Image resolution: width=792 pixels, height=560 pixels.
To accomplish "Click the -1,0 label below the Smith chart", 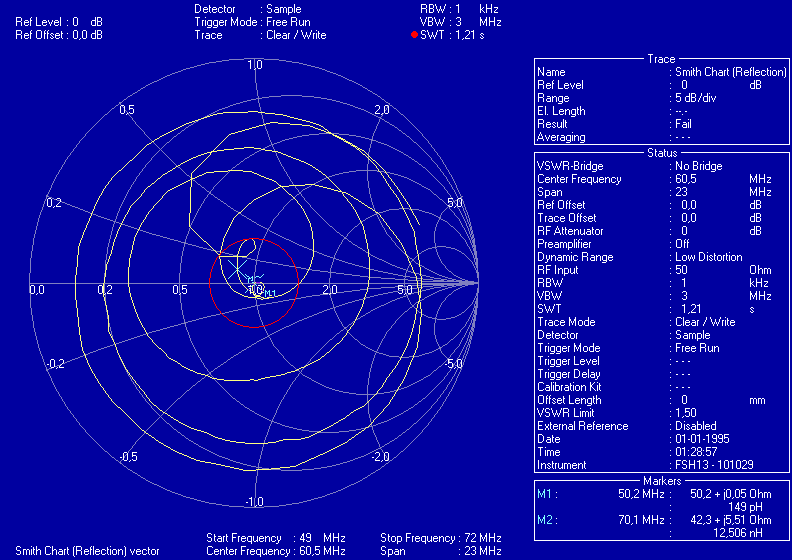I will click(x=254, y=501).
